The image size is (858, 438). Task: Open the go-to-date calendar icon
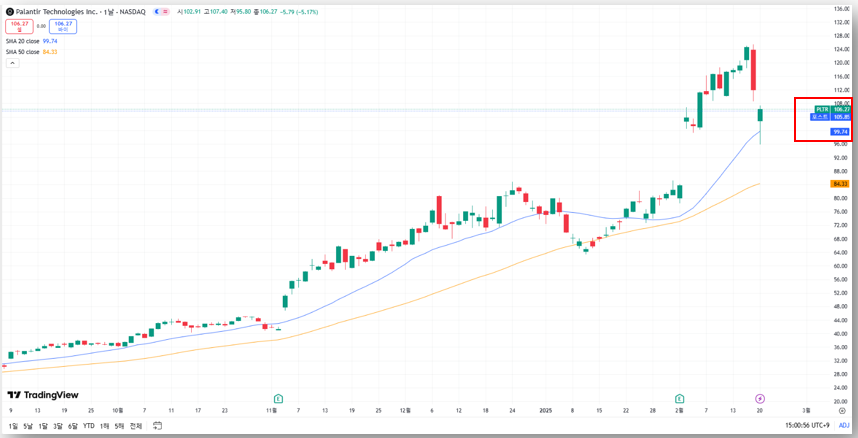coord(158,425)
